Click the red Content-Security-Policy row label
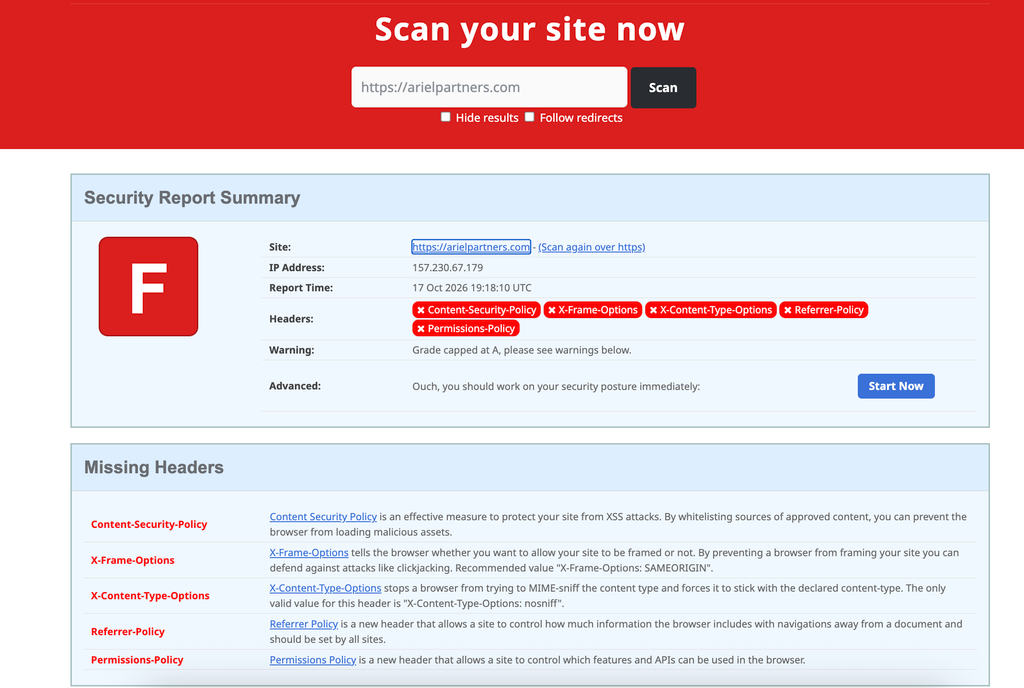The image size is (1024, 688). [x=149, y=524]
